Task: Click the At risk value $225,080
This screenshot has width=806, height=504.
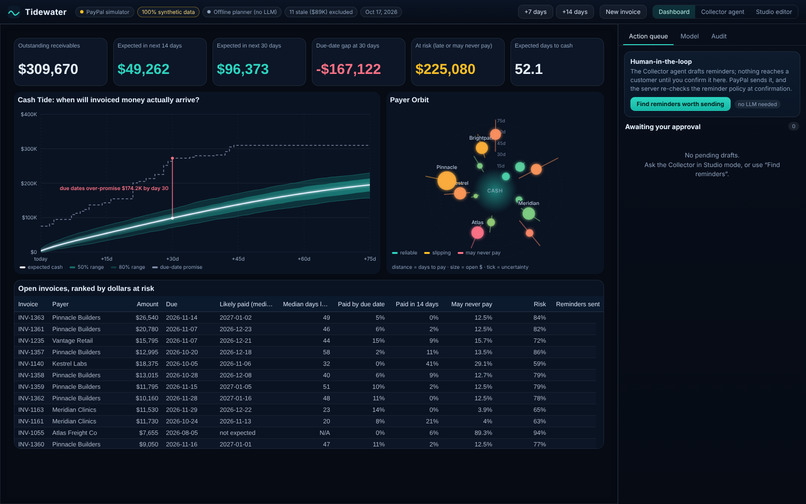Action: point(445,69)
